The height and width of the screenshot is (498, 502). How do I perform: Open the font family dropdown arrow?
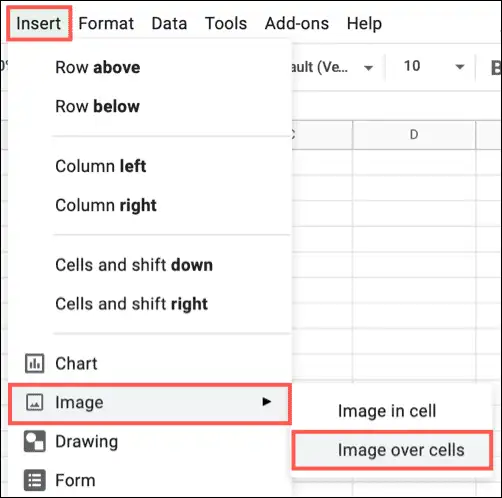click(368, 68)
